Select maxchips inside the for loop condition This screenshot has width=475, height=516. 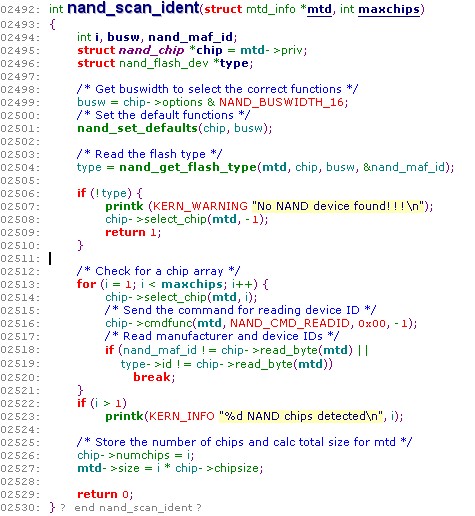[192, 284]
